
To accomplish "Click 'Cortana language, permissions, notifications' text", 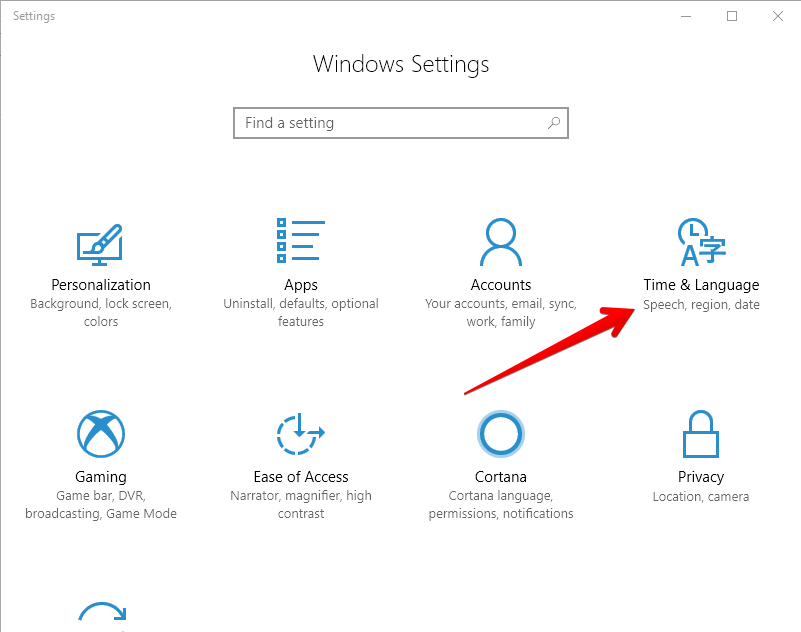I will [x=501, y=504].
